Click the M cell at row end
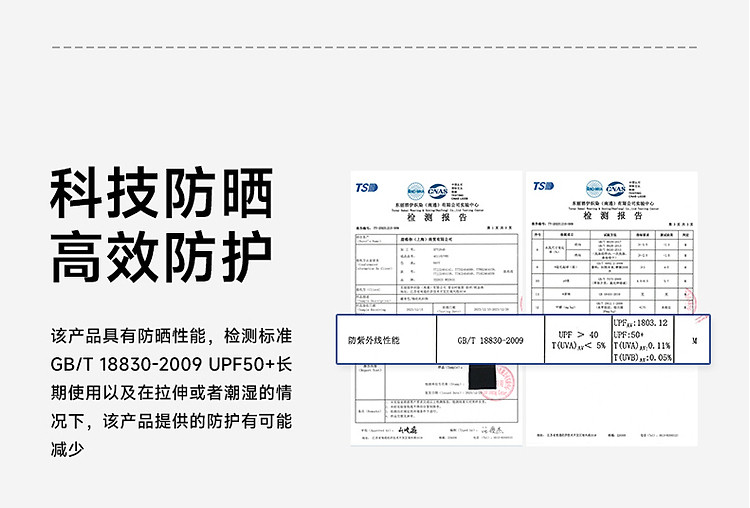This screenshot has width=750, height=508. point(694,341)
